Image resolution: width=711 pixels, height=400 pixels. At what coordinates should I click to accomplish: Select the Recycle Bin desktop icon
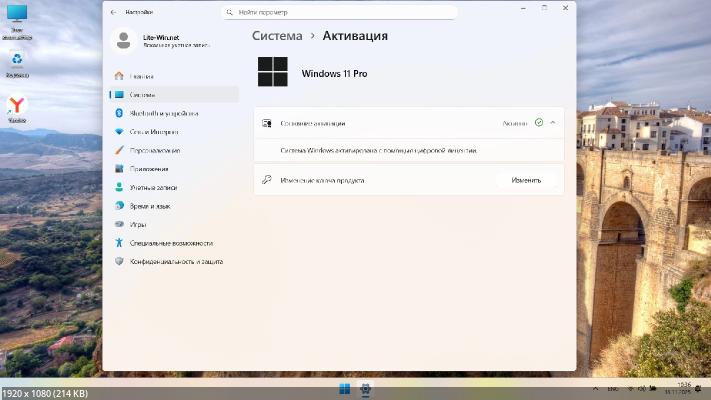pos(17,60)
